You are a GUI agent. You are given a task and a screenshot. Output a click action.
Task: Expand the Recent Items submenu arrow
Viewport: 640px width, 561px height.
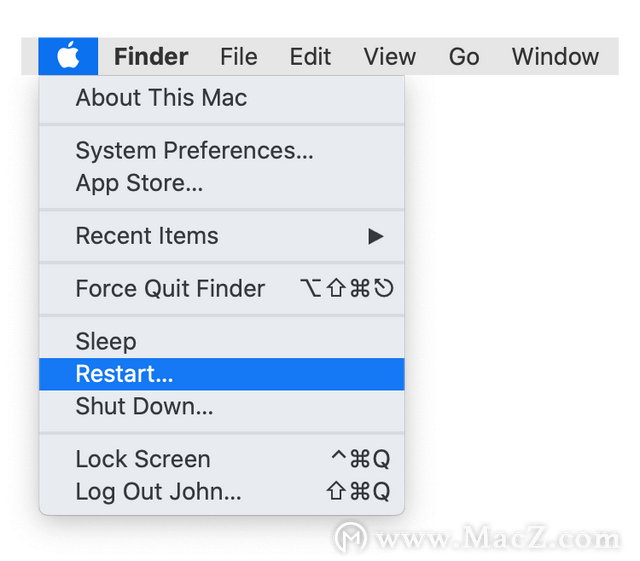(376, 236)
